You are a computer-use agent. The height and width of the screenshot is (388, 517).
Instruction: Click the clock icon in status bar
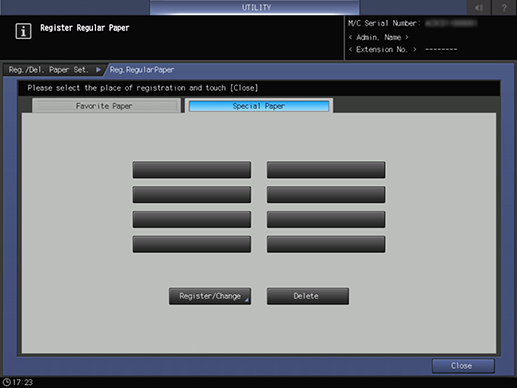(6, 382)
